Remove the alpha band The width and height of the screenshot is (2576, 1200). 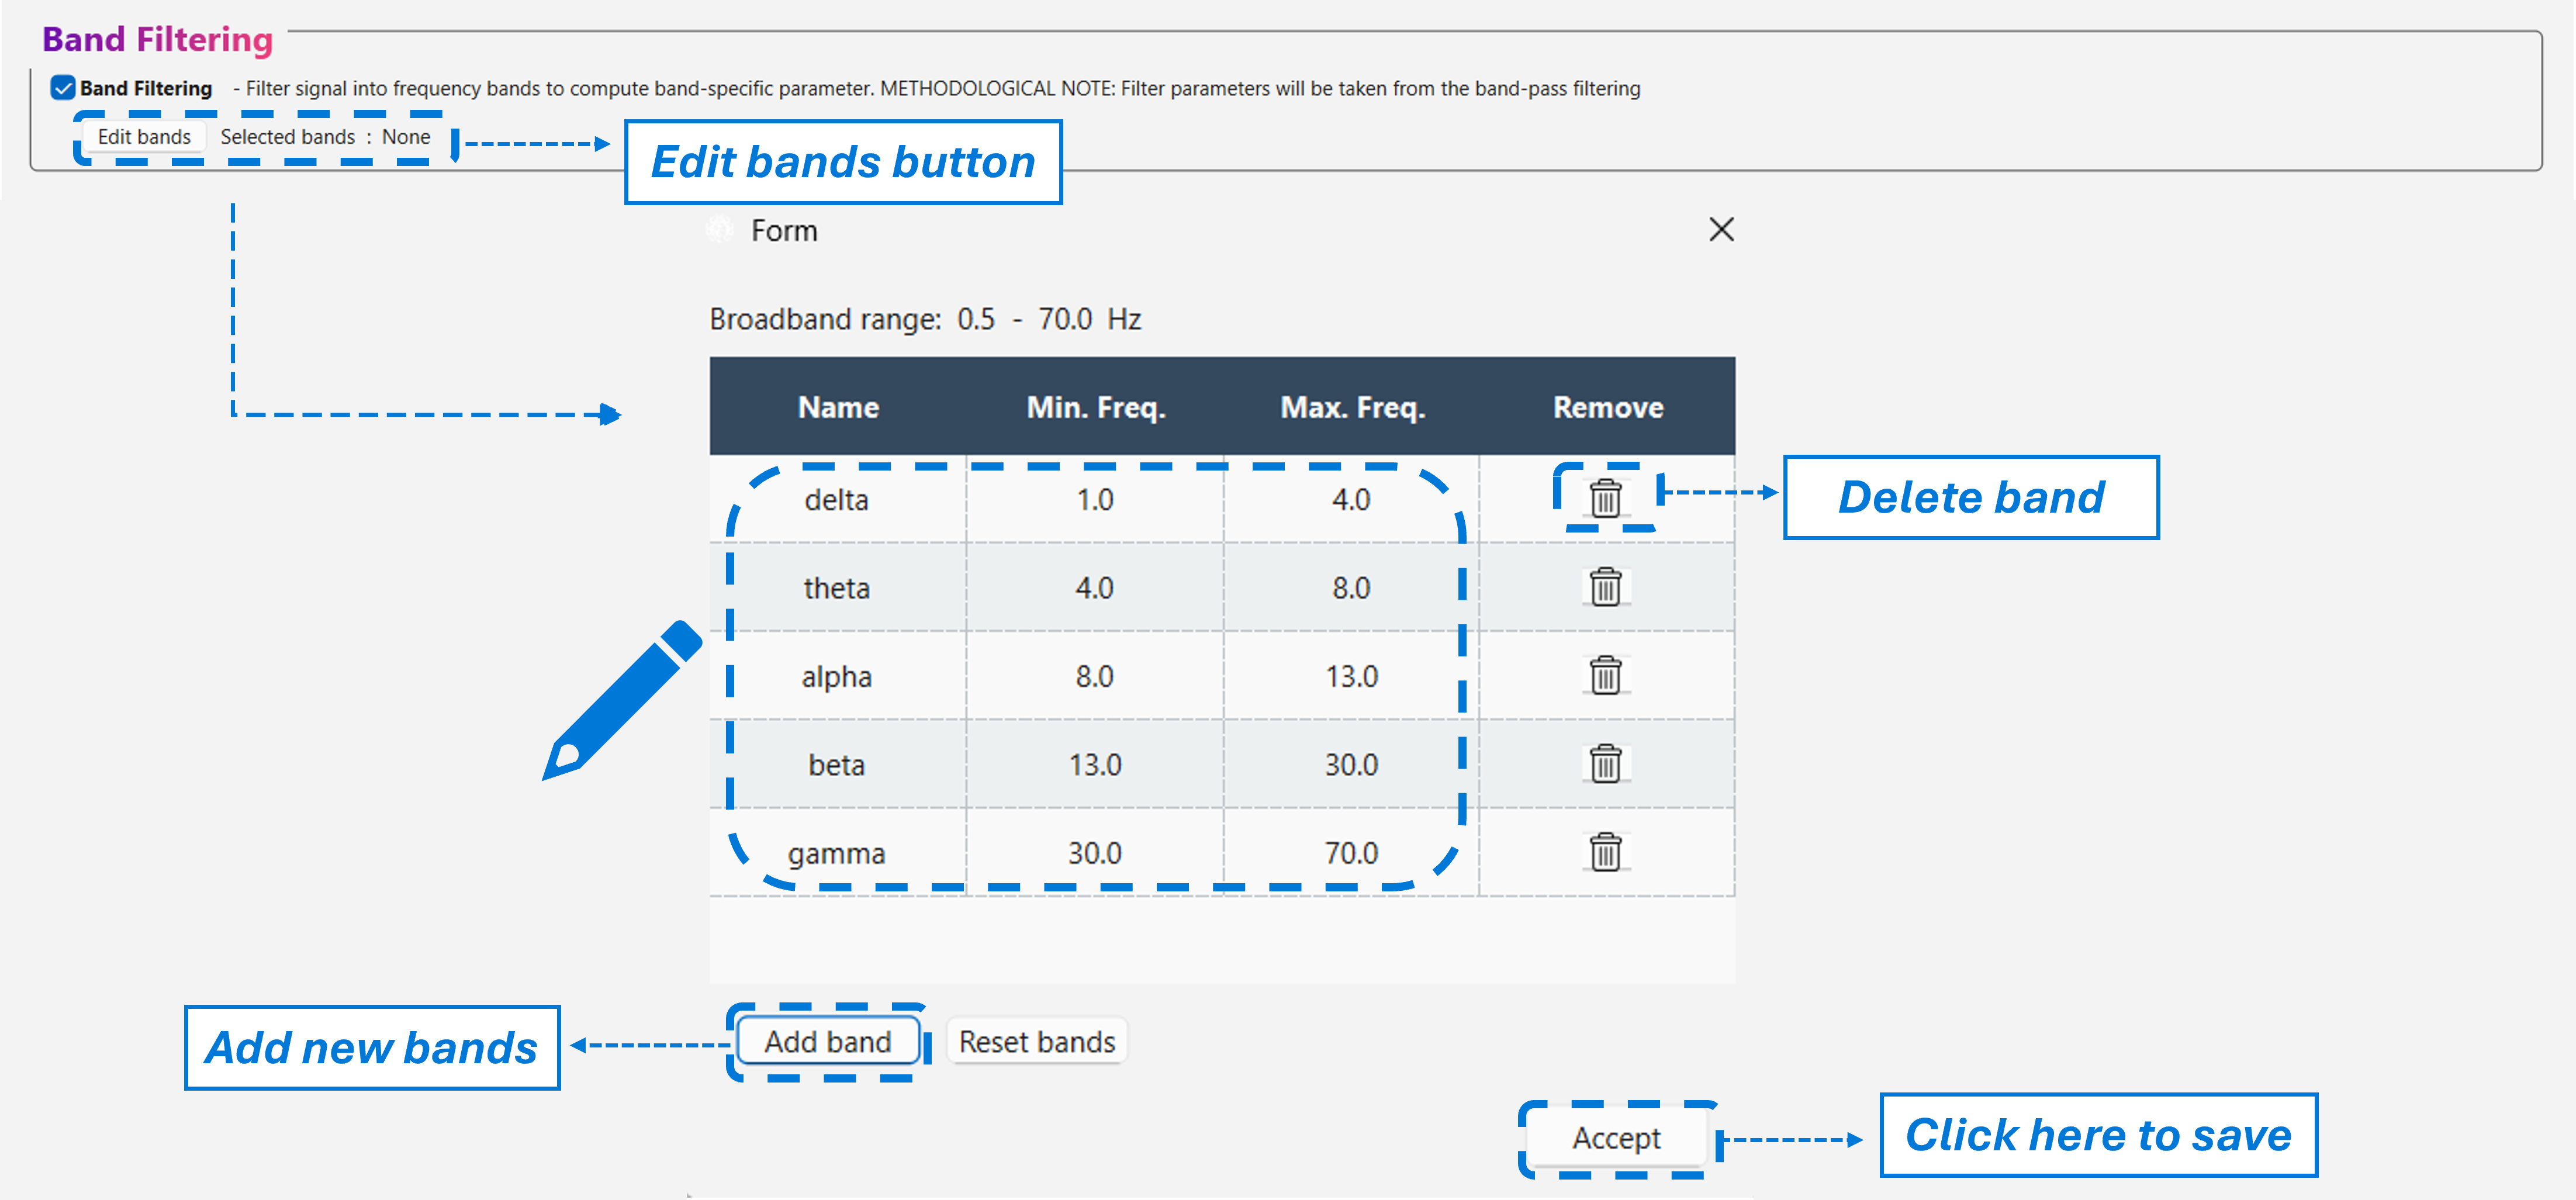(1606, 676)
